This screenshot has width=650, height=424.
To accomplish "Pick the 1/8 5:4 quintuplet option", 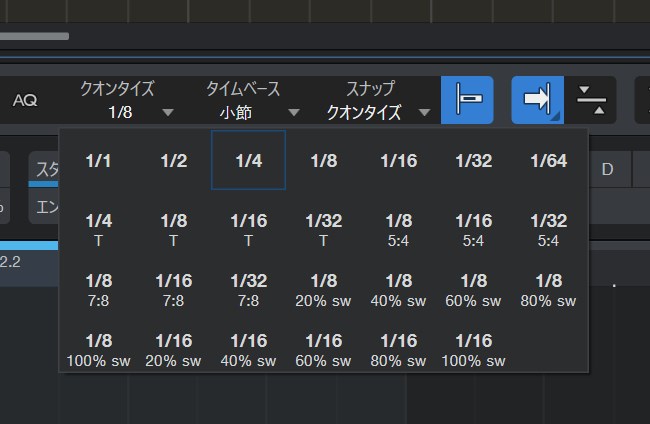I will click(x=398, y=229).
